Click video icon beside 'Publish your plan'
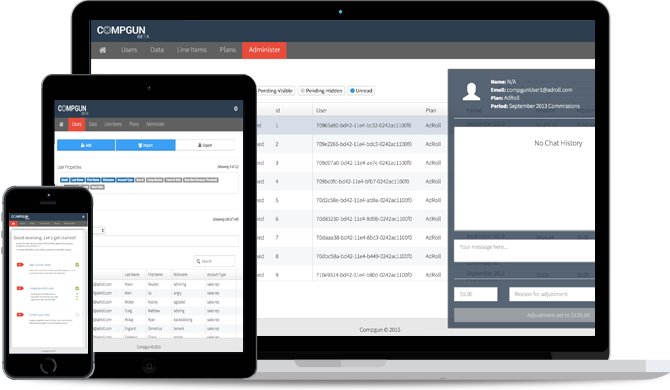 point(20,314)
